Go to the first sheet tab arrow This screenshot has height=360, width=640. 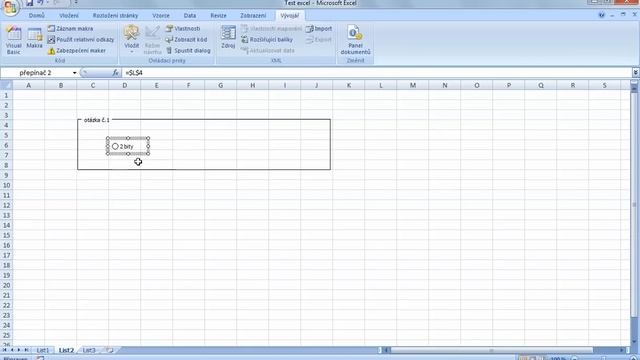click(x=5, y=350)
